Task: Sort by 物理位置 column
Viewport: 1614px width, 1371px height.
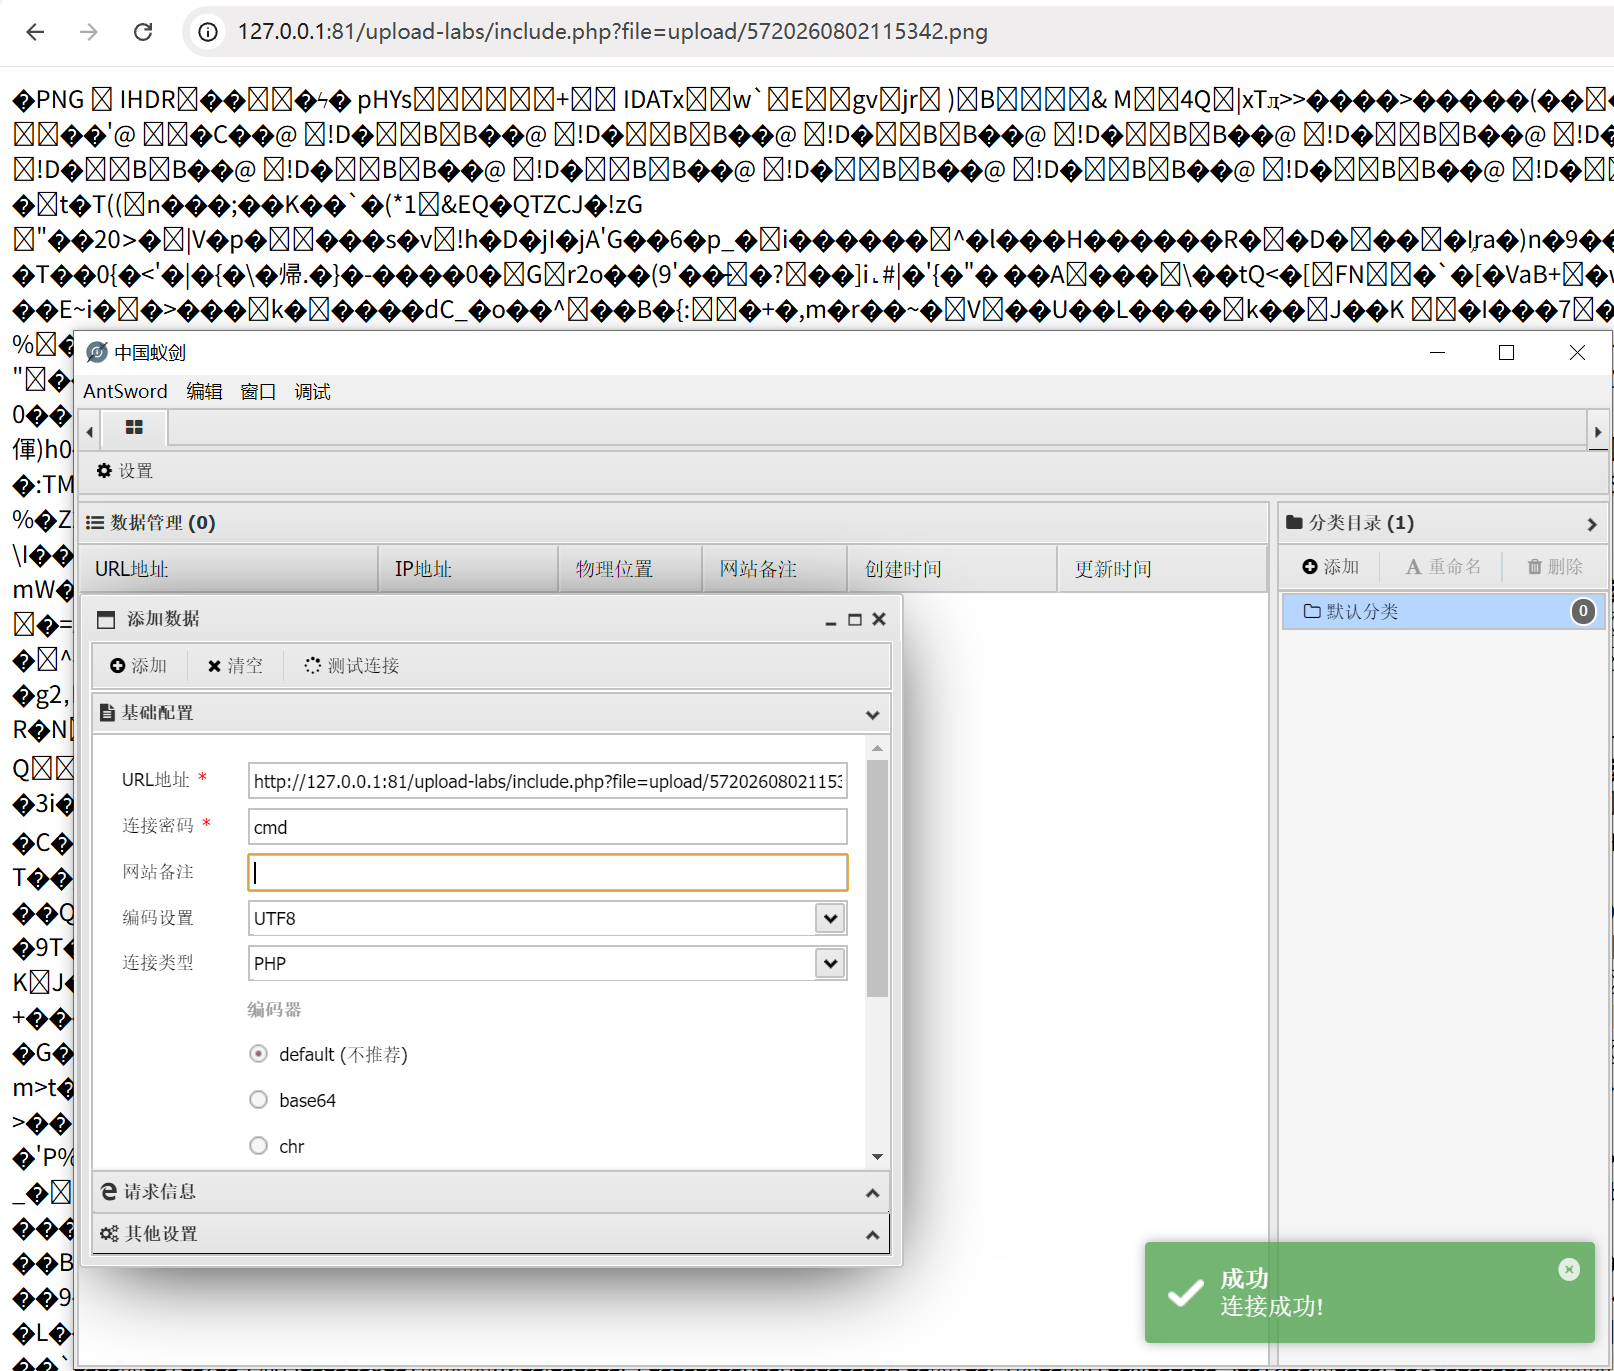Action: point(630,569)
